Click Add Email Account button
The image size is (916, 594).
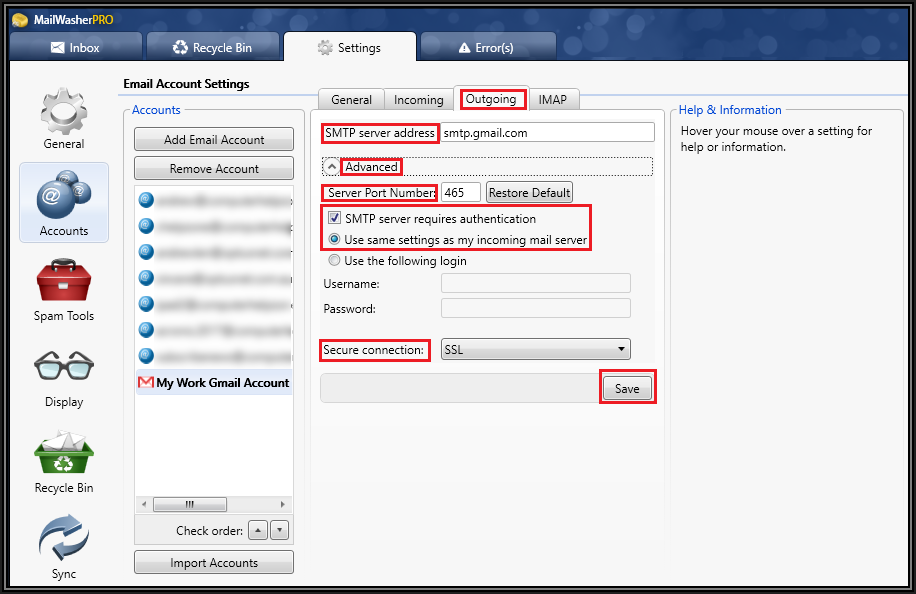pyautogui.click(x=214, y=140)
